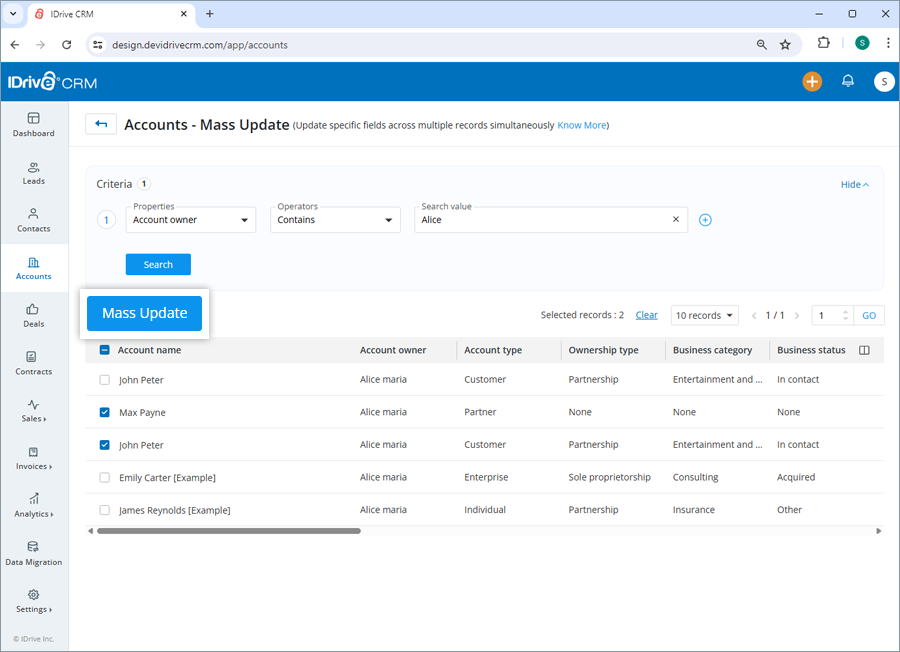Open the Dashboard from the sidebar
The image size is (900, 652).
[x=33, y=125]
